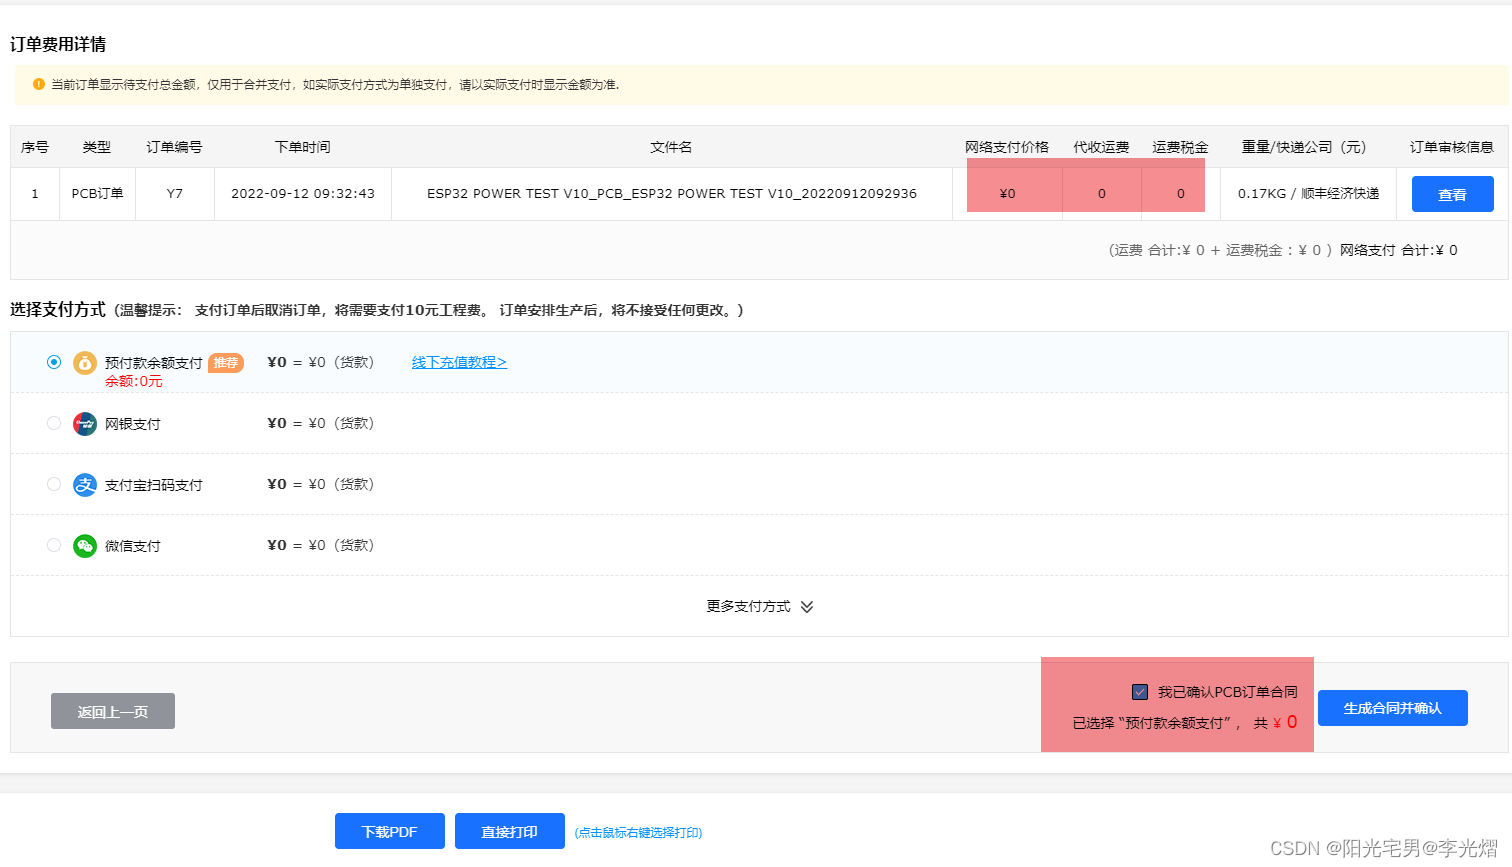The height and width of the screenshot is (867, 1512).
Task: Click the 余额:0元 balance text
Action: point(134,381)
